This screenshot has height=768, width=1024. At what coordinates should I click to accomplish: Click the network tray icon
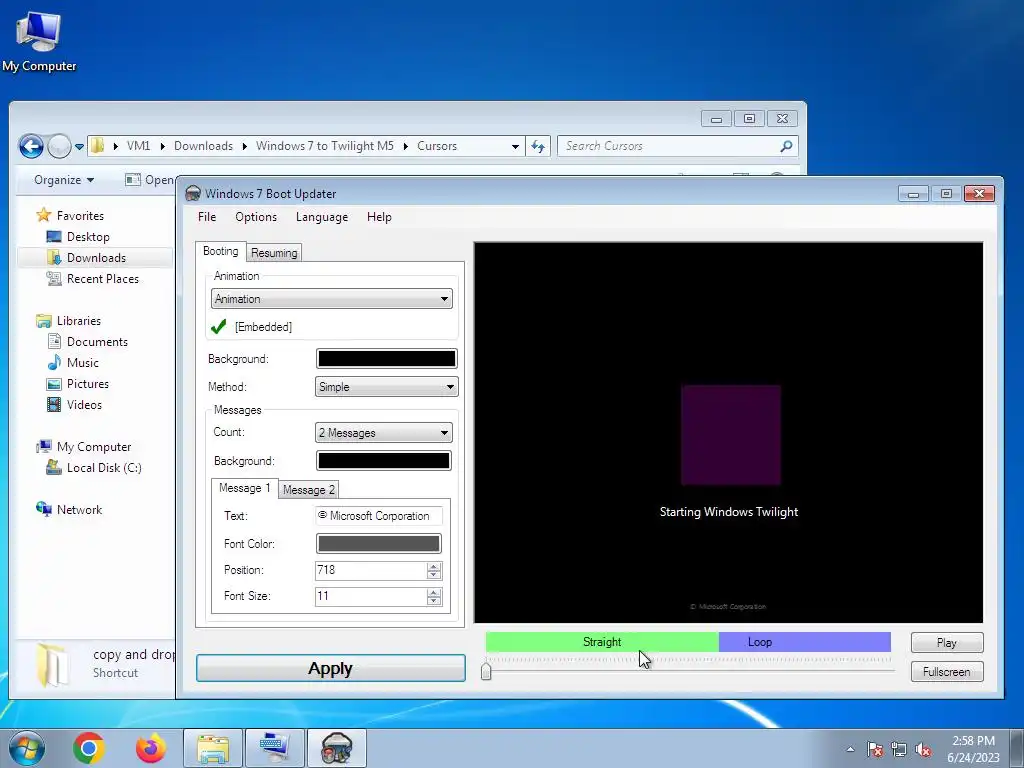899,749
